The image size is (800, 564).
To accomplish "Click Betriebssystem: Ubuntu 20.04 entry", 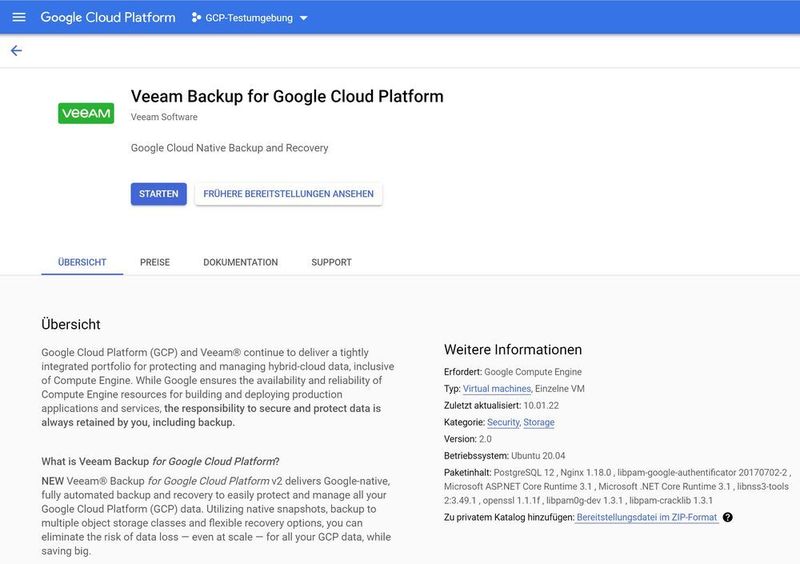I will [x=505, y=456].
